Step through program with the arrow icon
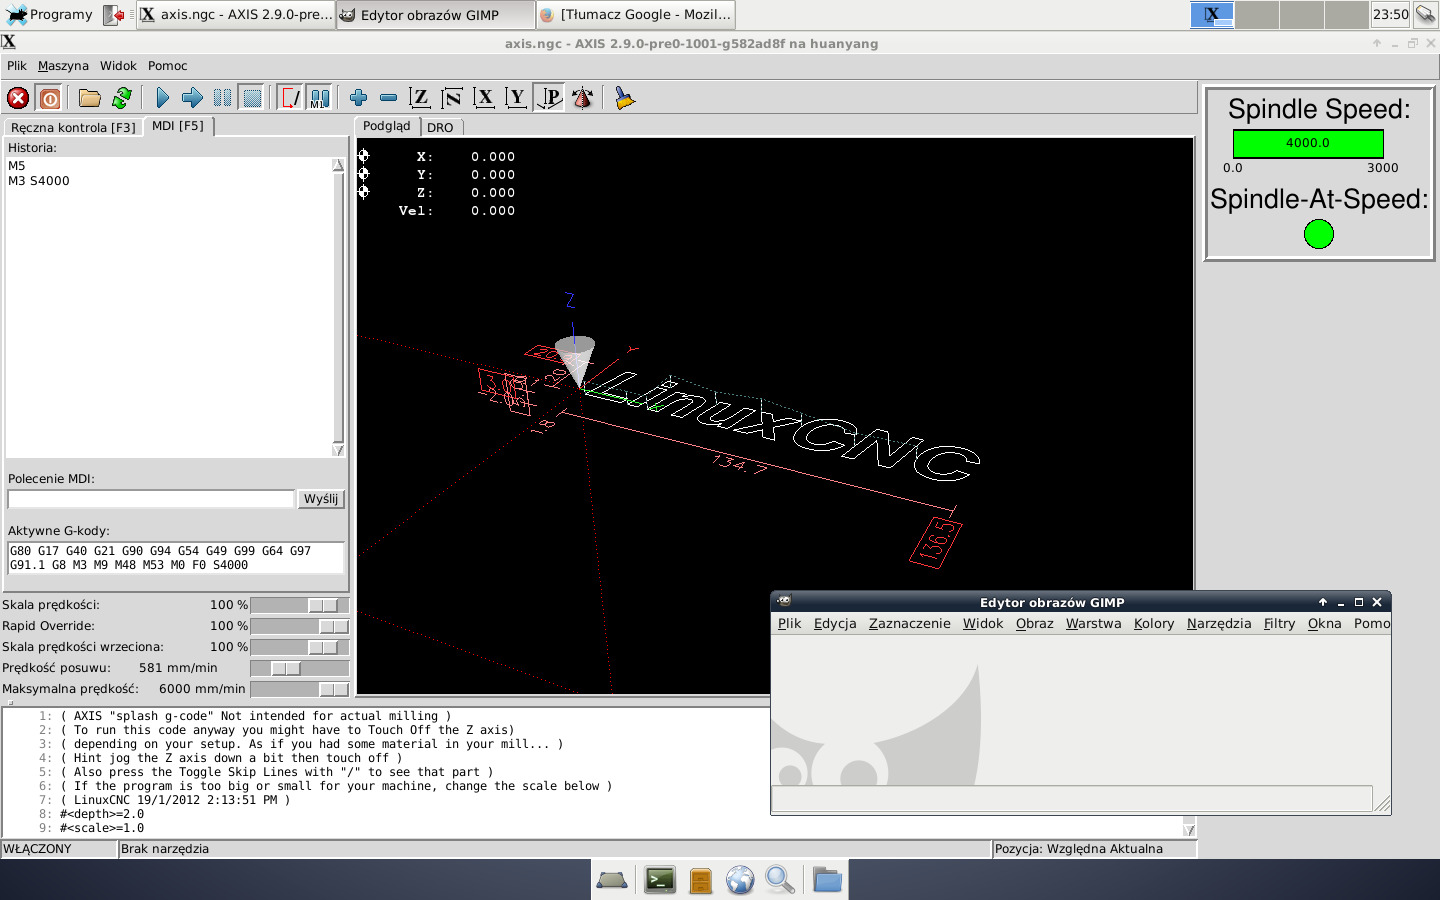Image resolution: width=1440 pixels, height=900 pixels. [x=192, y=98]
